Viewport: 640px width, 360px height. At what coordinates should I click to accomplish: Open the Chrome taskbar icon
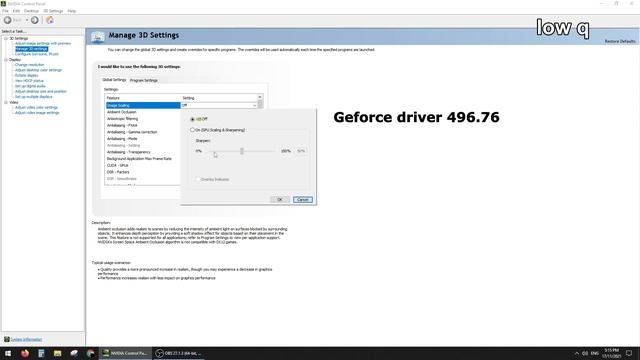(91, 353)
